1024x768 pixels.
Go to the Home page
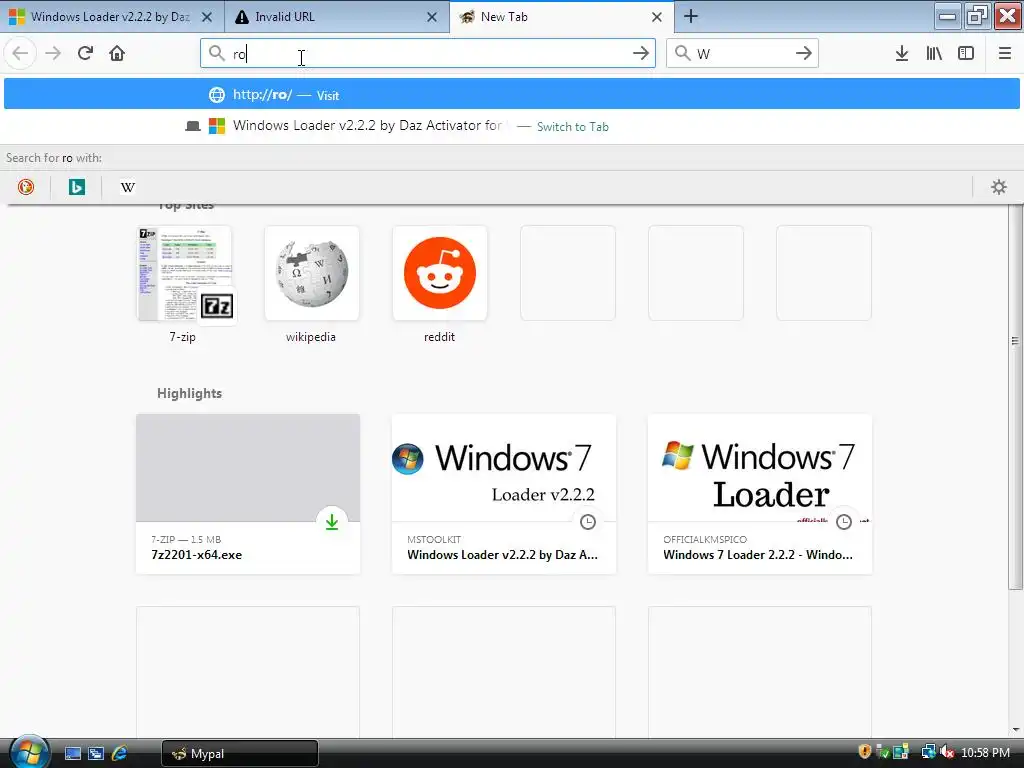pos(117,53)
